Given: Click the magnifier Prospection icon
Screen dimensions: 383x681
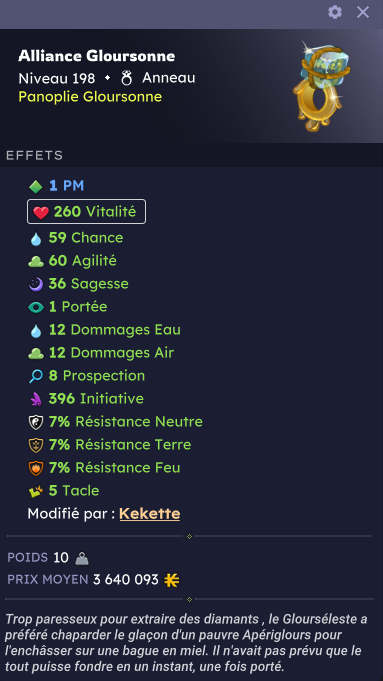Looking at the screenshot, I should pyautogui.click(x=36, y=376).
